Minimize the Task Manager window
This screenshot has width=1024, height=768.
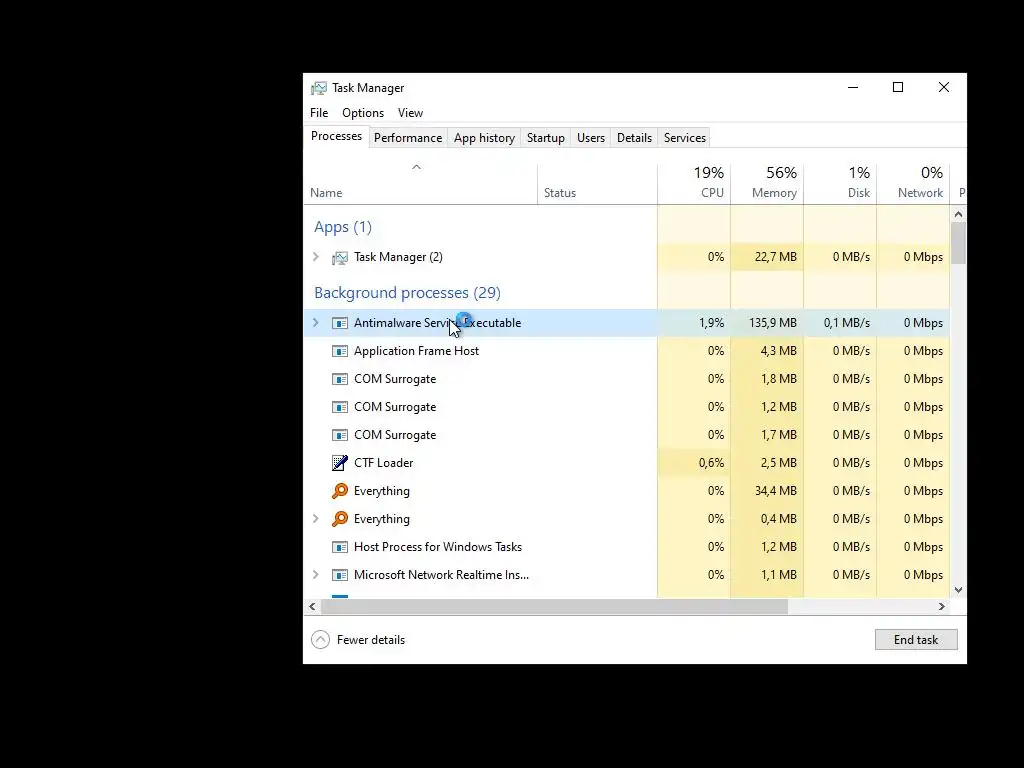point(853,88)
